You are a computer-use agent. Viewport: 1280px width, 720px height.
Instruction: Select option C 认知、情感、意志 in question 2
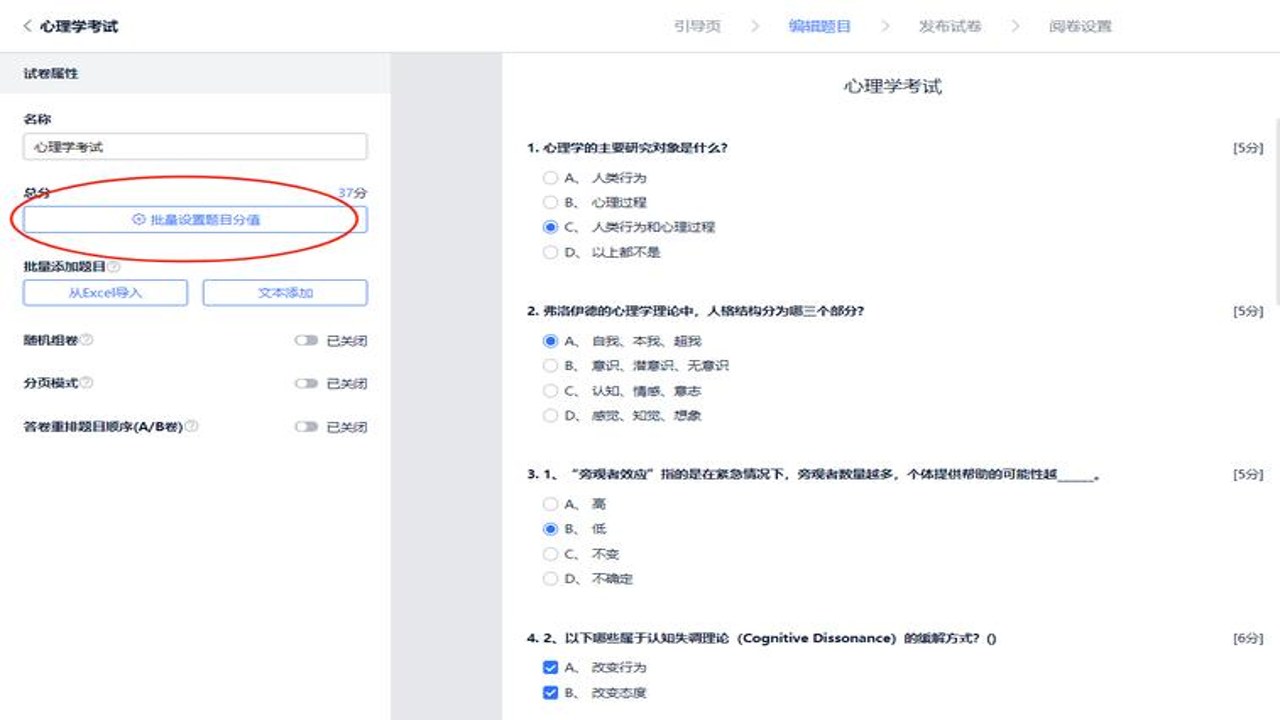550,391
